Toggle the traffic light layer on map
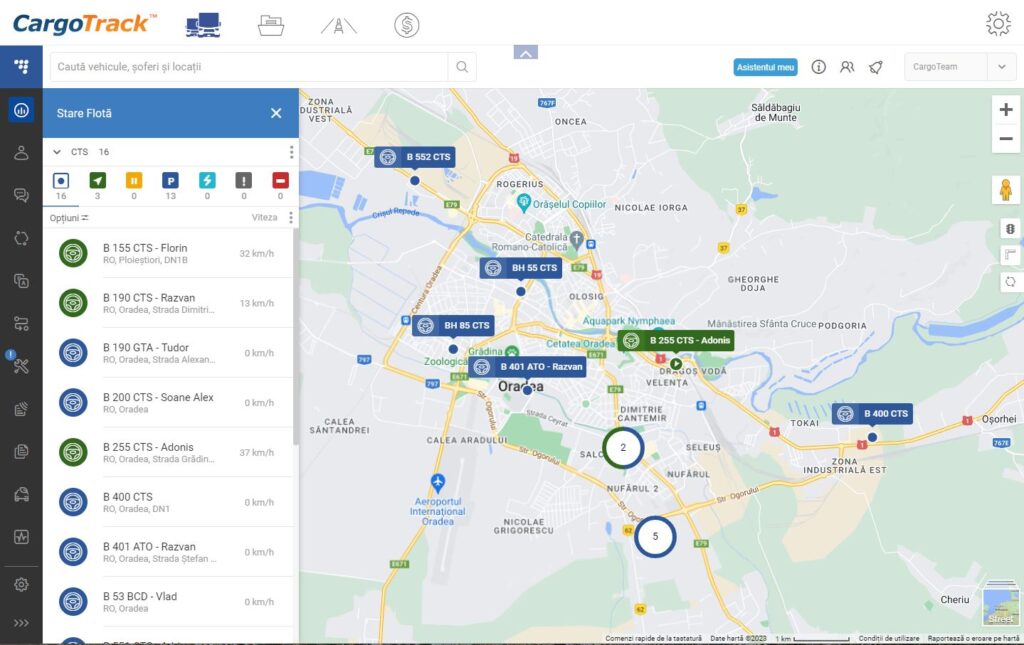This screenshot has height=645, width=1024. (x=1006, y=229)
